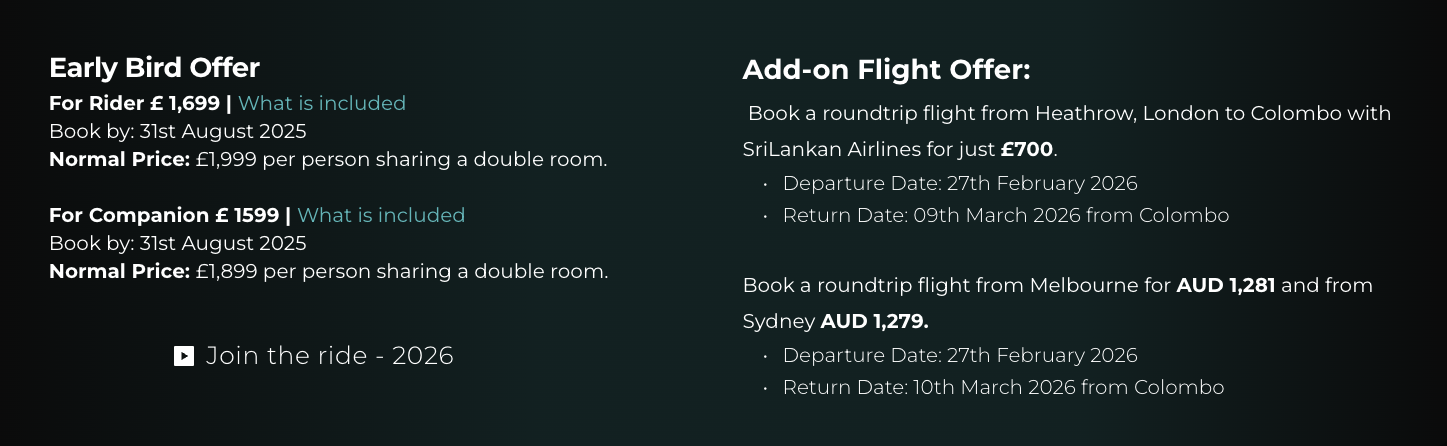Click the "Add-on Flight Offer:" heading
Image resolution: width=1447 pixels, height=446 pixels.
(x=886, y=70)
